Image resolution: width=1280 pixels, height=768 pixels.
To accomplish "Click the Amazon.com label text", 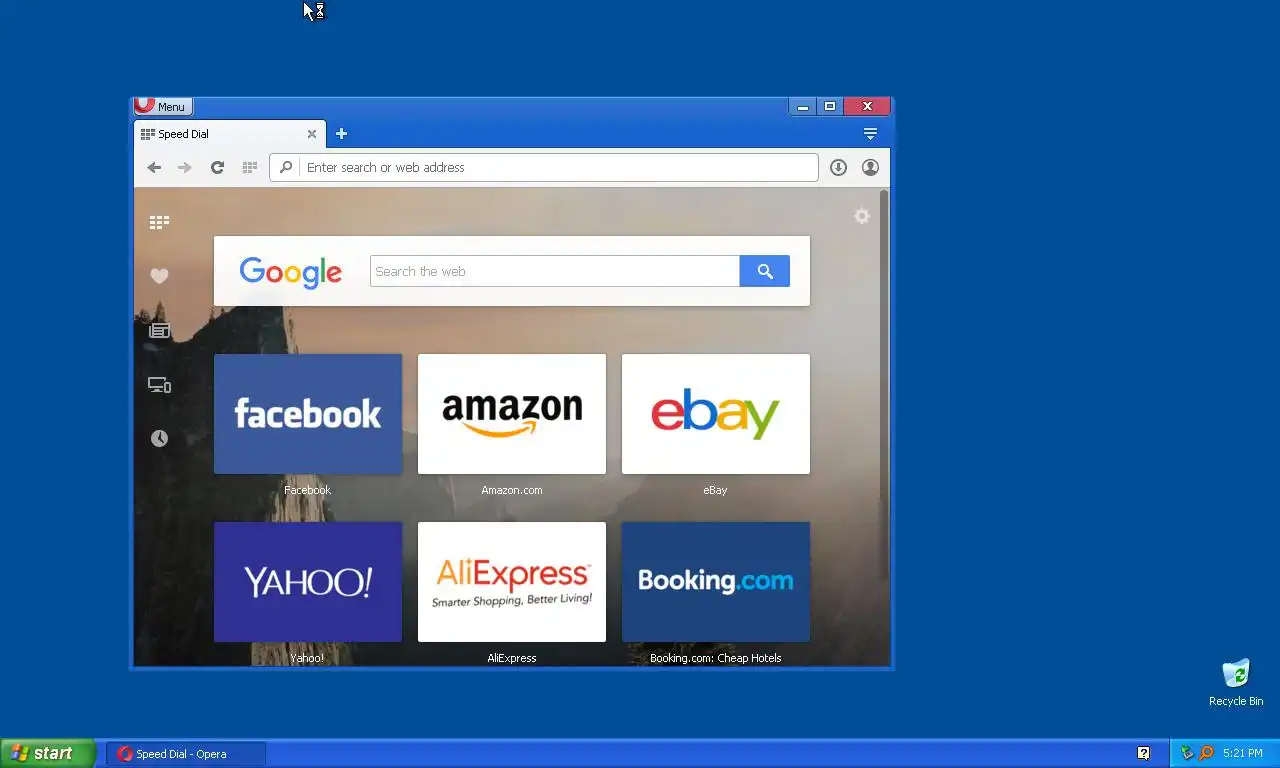I will (512, 490).
